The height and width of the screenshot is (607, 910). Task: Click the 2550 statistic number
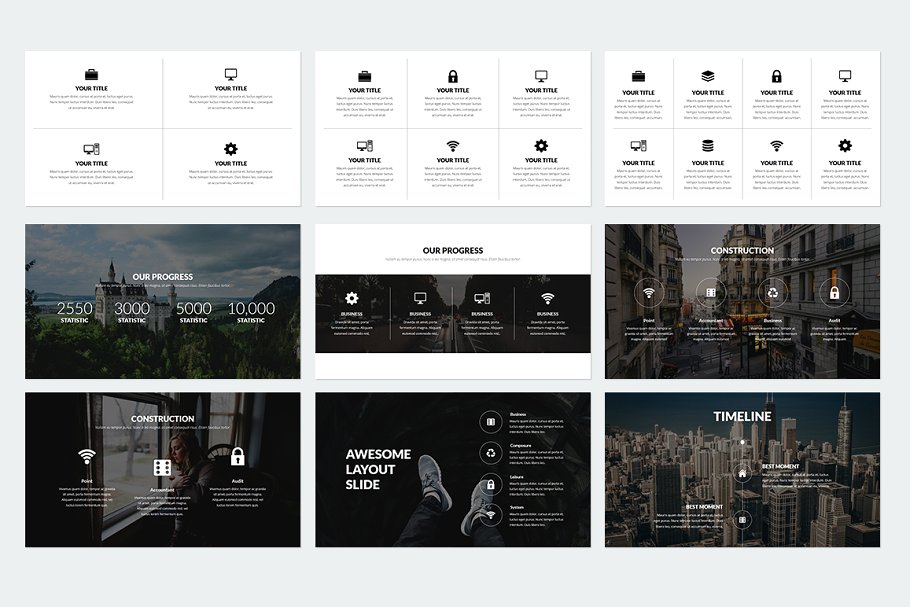74,309
